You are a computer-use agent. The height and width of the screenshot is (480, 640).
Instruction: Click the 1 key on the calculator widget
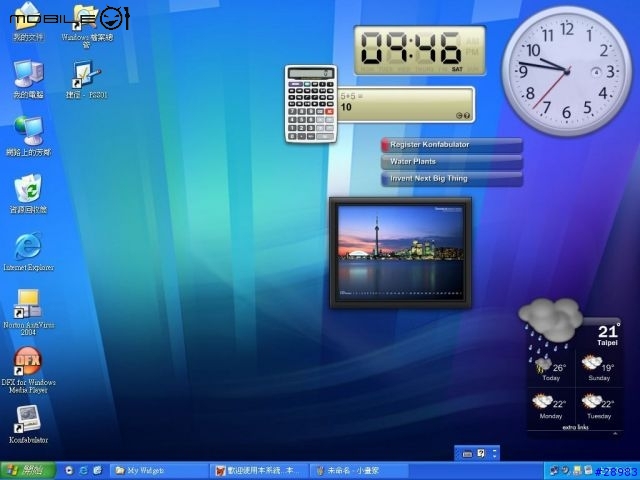point(292,128)
